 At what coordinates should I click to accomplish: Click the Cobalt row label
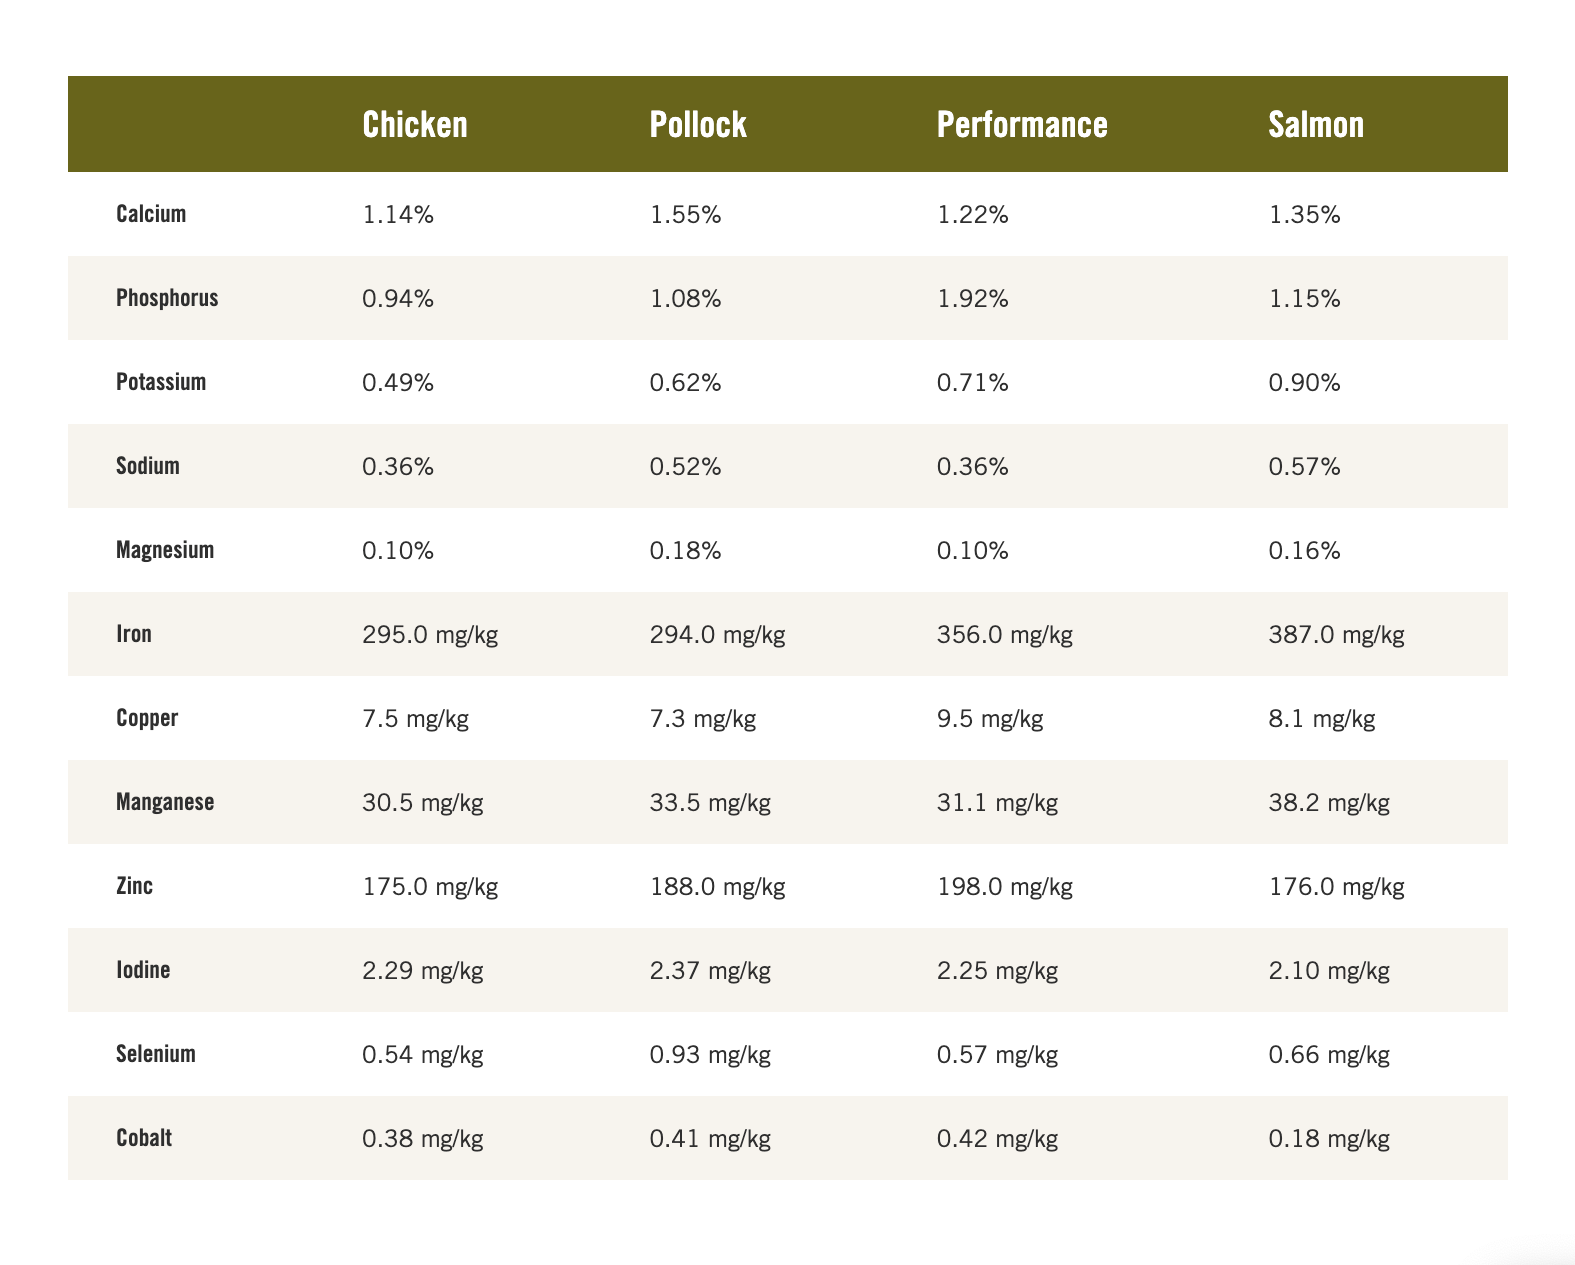point(144,1138)
